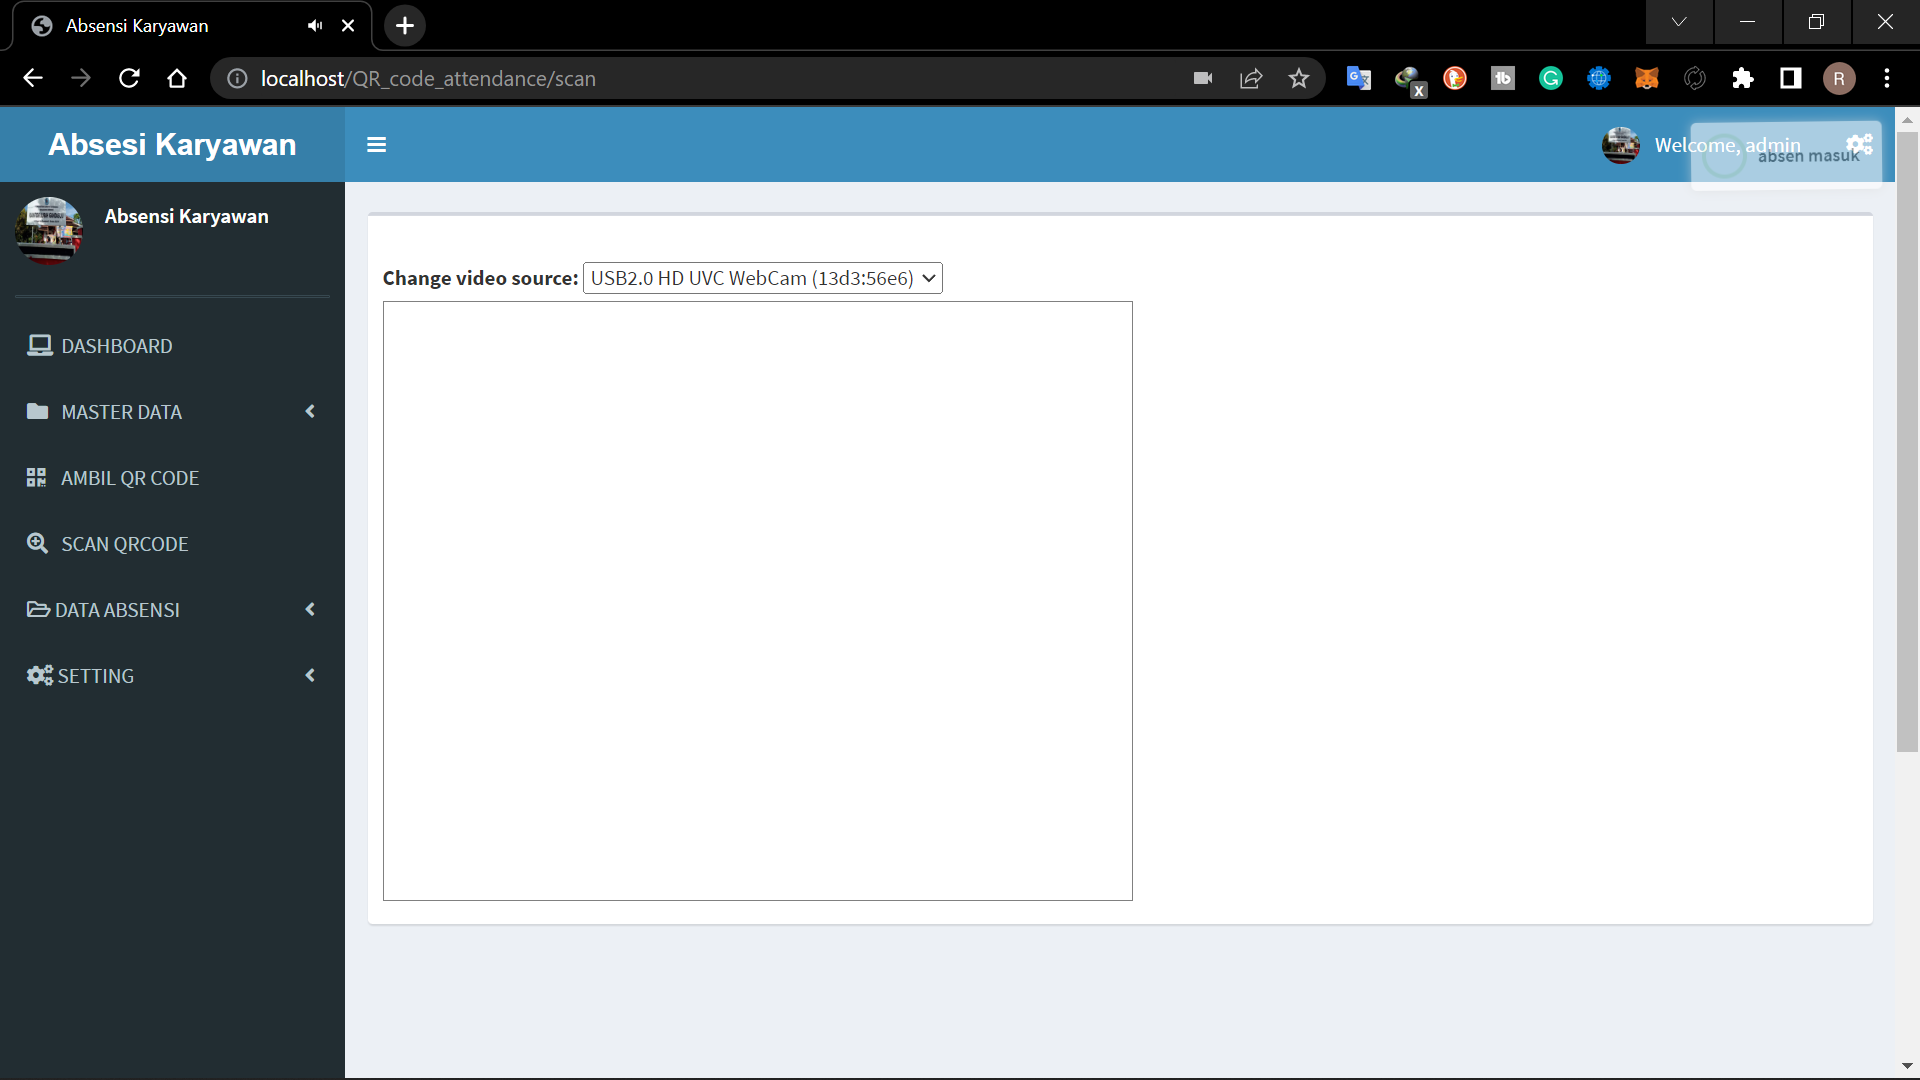Open the video source dropdown

(762, 278)
